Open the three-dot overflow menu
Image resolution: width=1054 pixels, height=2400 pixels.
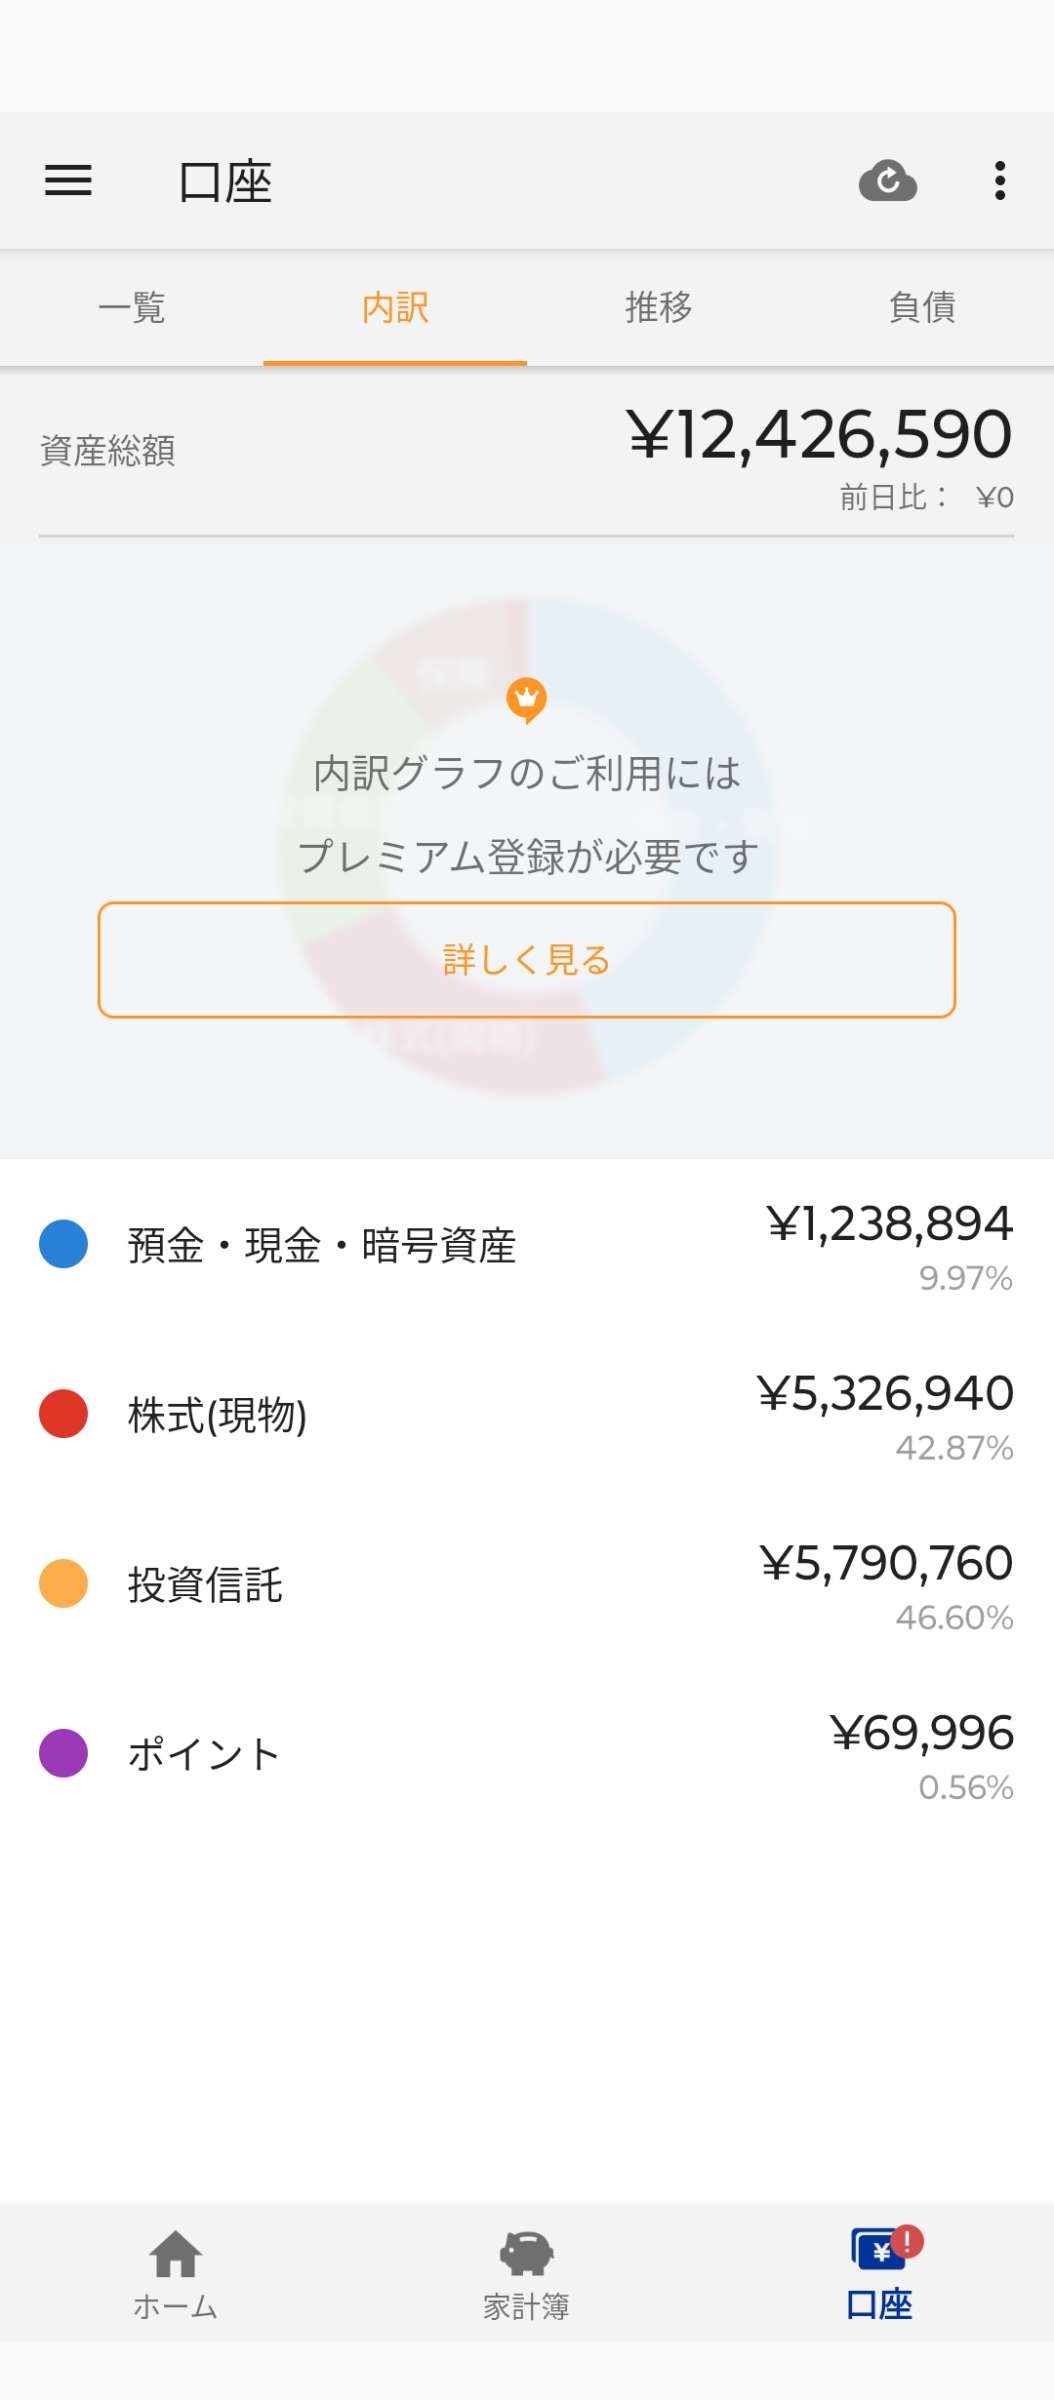coord(999,181)
